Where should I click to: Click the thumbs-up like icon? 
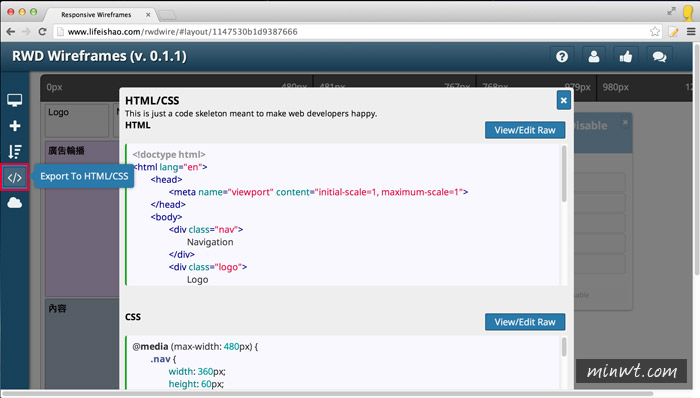click(626, 57)
